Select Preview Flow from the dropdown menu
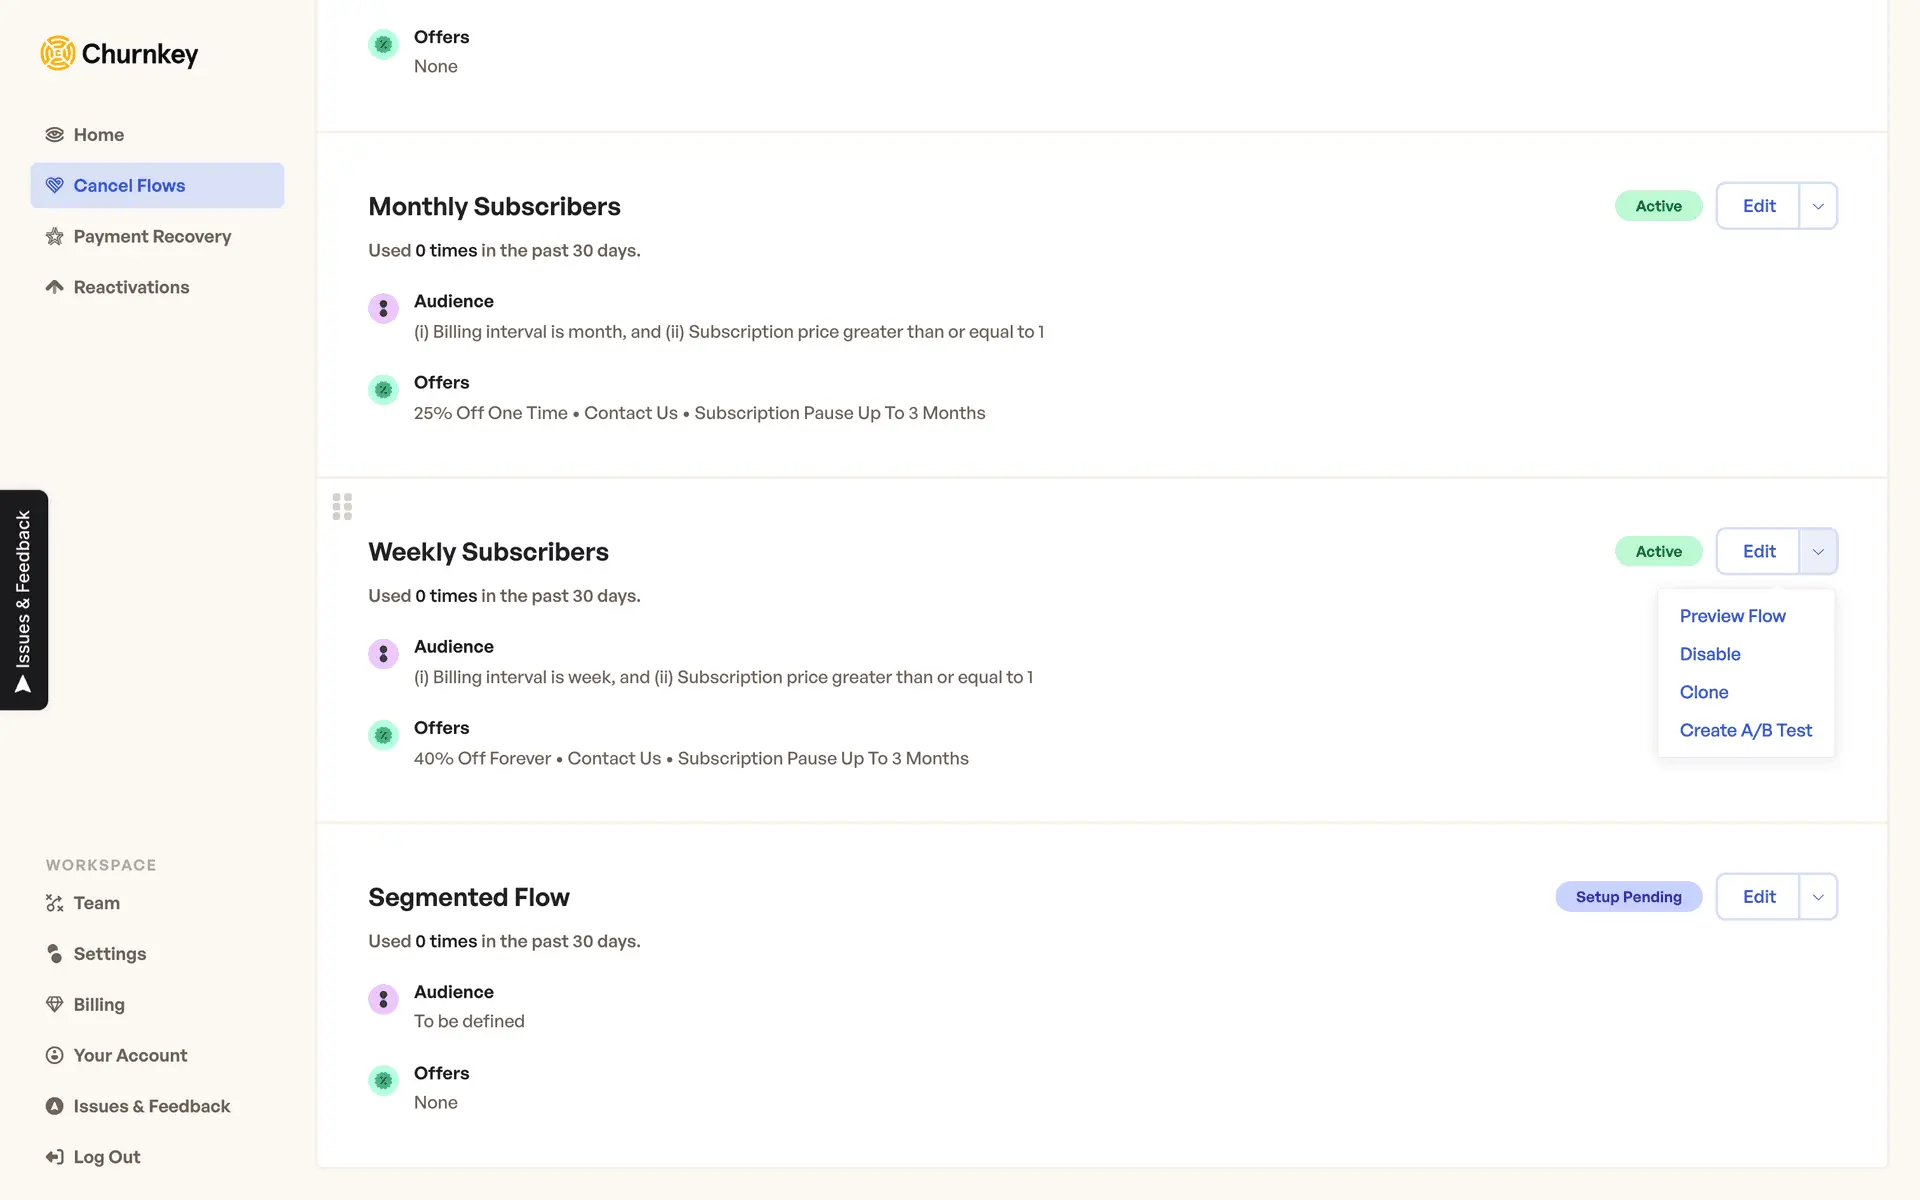 point(1732,616)
